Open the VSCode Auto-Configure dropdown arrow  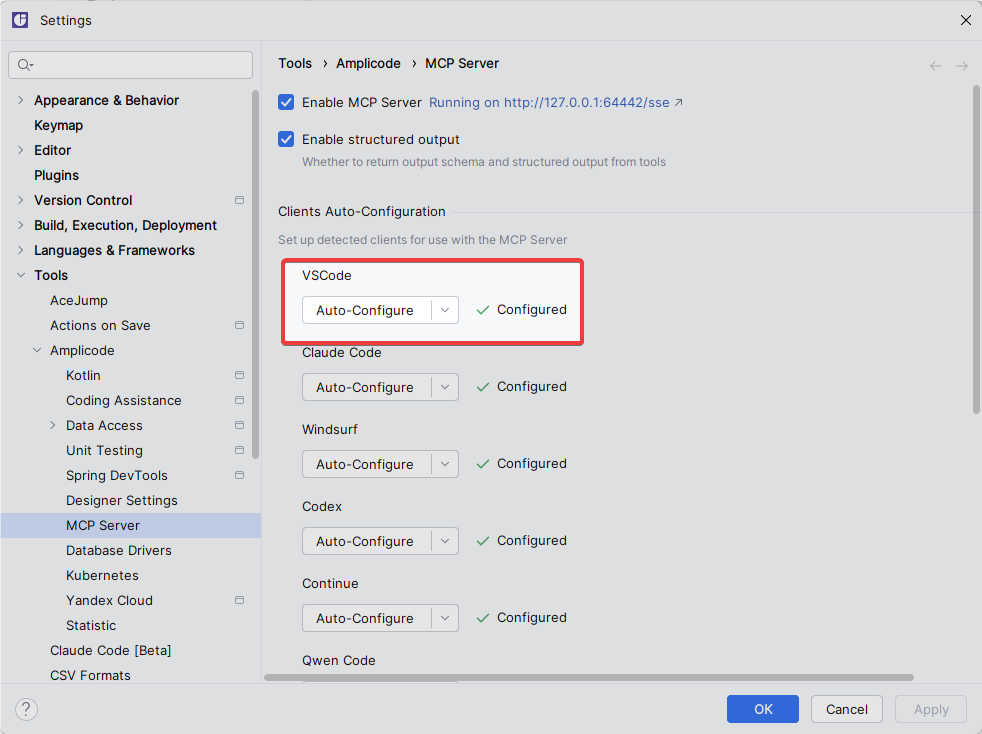coord(445,310)
